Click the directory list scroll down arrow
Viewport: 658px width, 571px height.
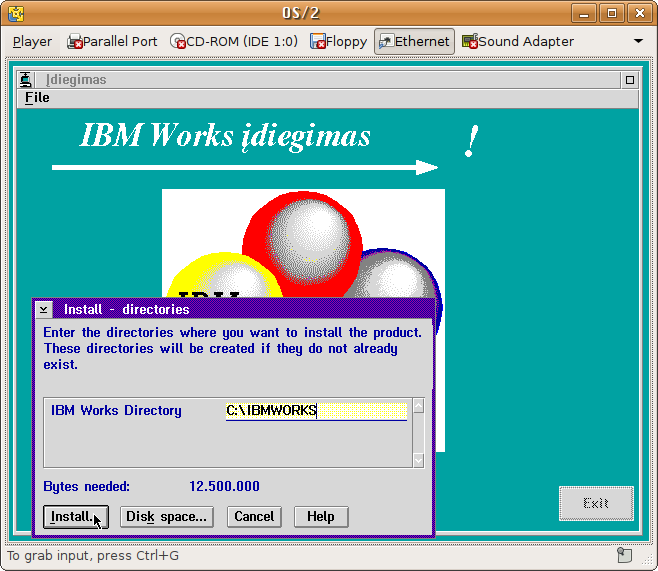pos(418,461)
